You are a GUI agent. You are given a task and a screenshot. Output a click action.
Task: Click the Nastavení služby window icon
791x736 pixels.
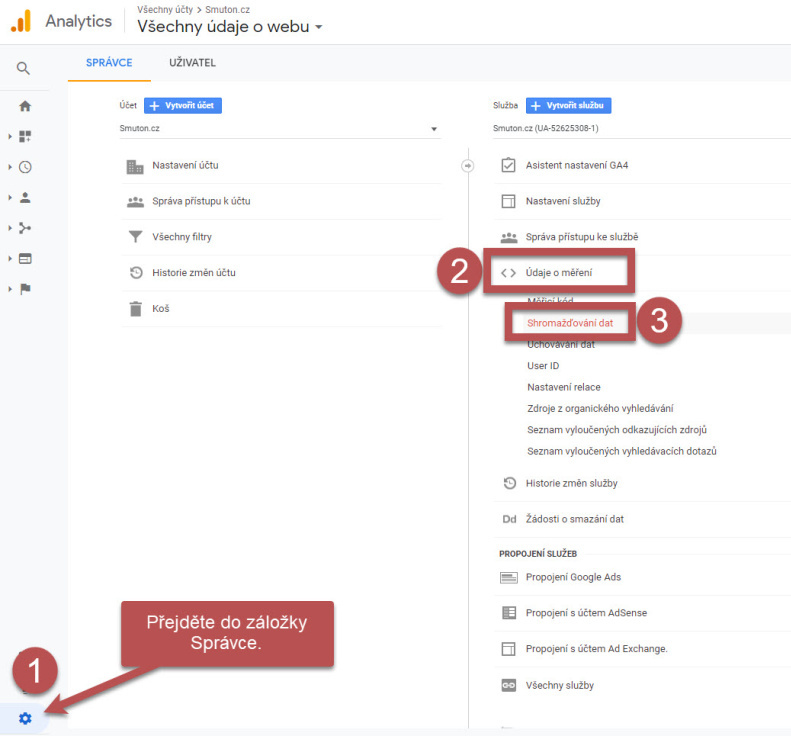tap(508, 201)
